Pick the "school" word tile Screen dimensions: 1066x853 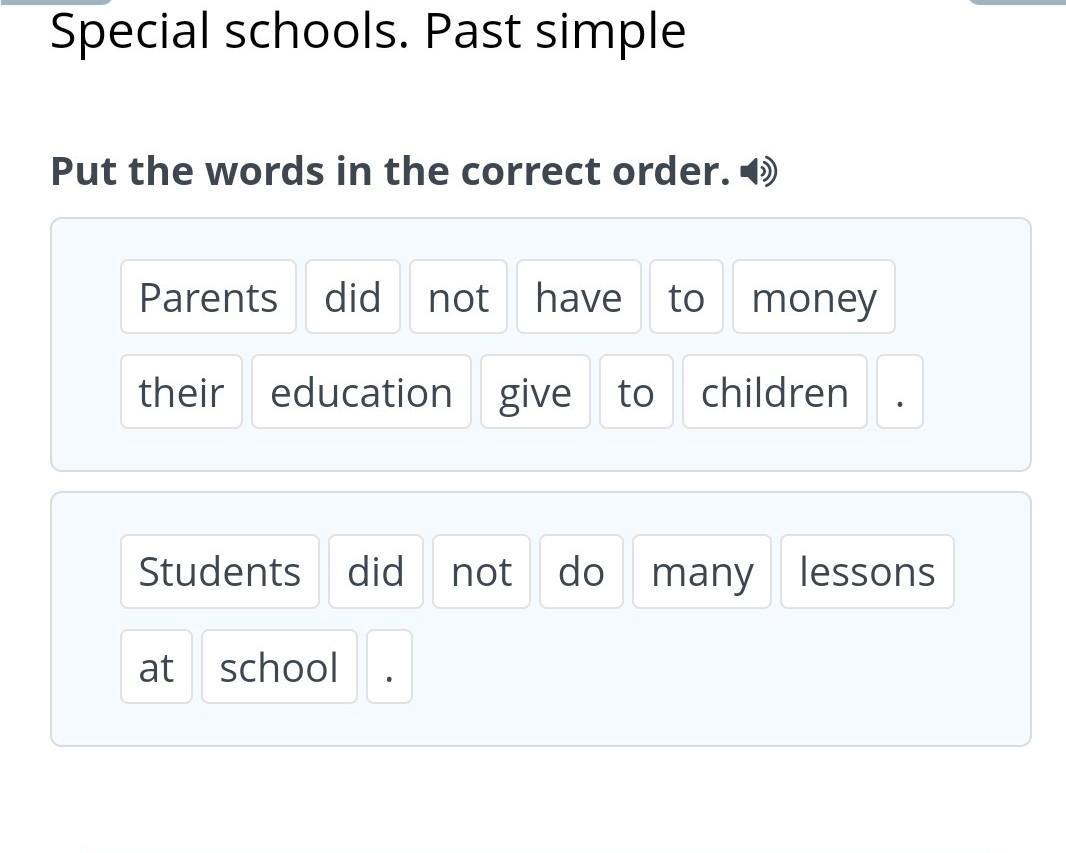click(279, 667)
